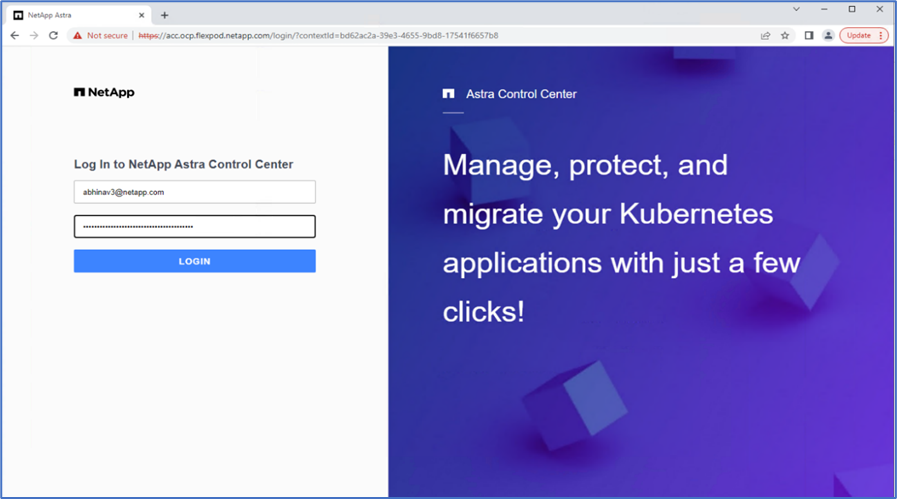Image resolution: width=897 pixels, height=499 pixels.
Task: Close the browser window
Action: click(880, 9)
